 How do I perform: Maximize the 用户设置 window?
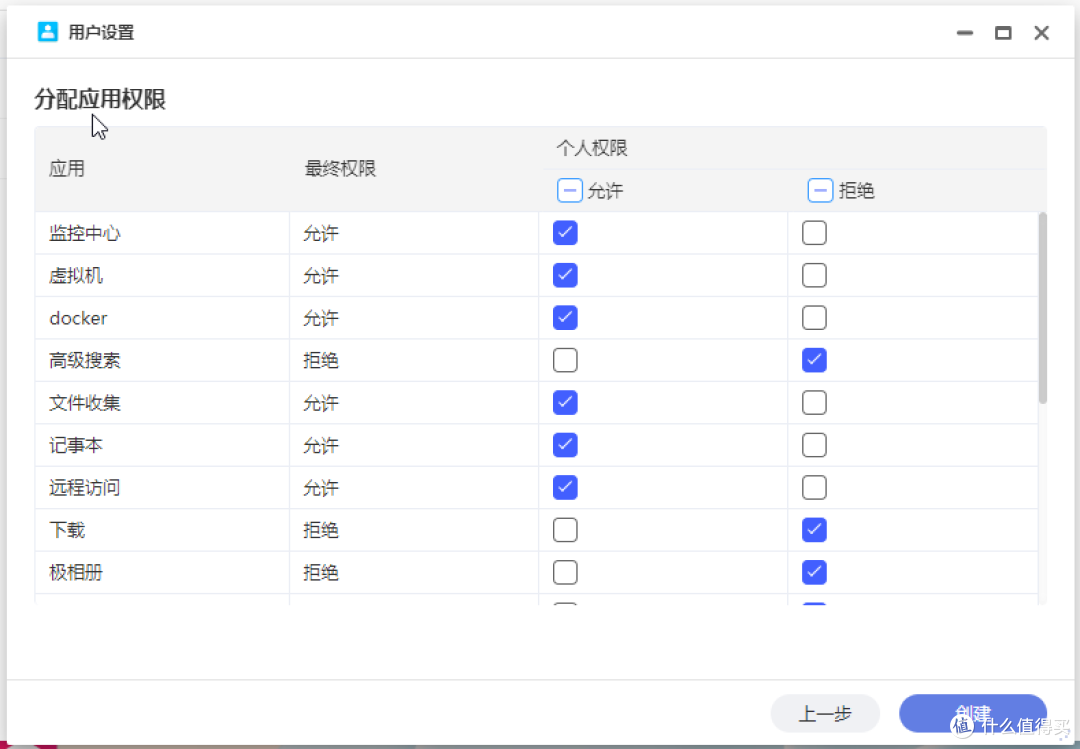click(1003, 33)
